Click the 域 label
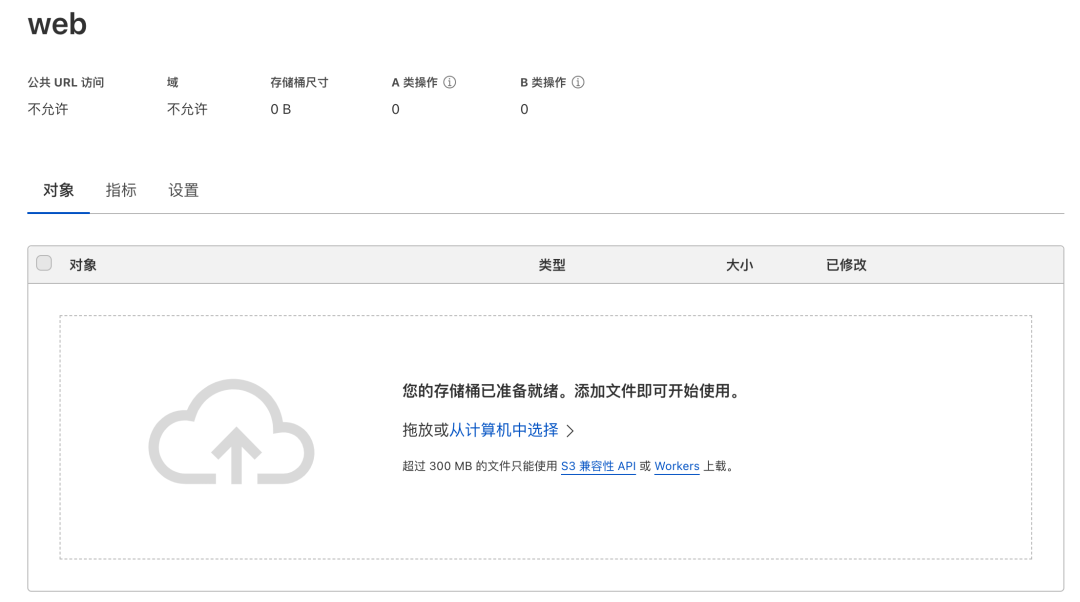 [172, 83]
